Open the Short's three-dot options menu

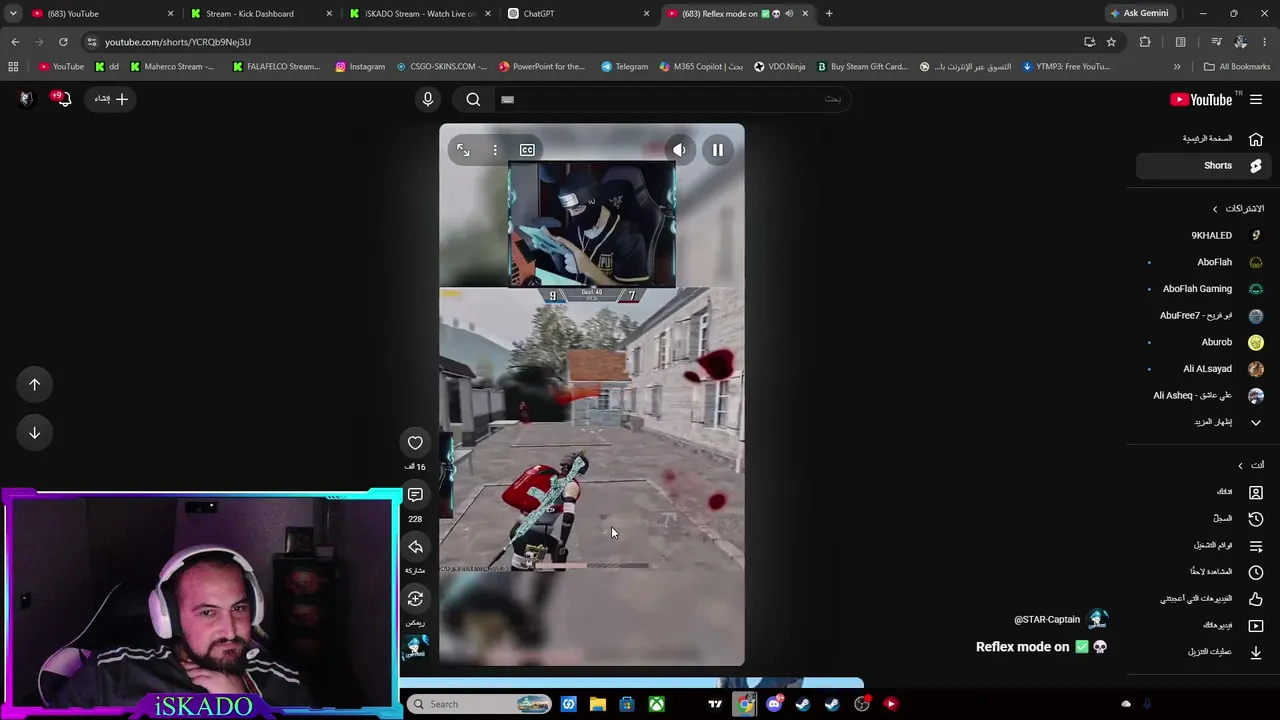click(x=495, y=150)
